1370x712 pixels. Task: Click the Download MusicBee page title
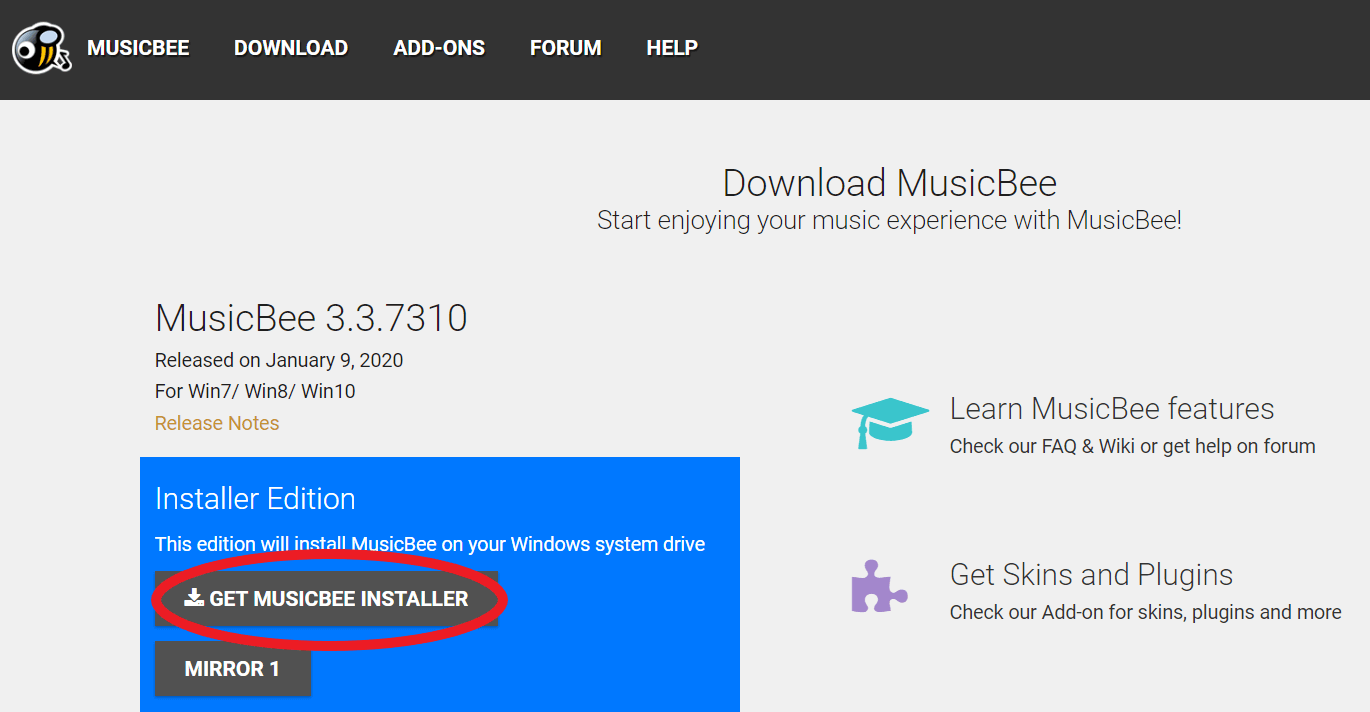pyautogui.click(x=889, y=183)
